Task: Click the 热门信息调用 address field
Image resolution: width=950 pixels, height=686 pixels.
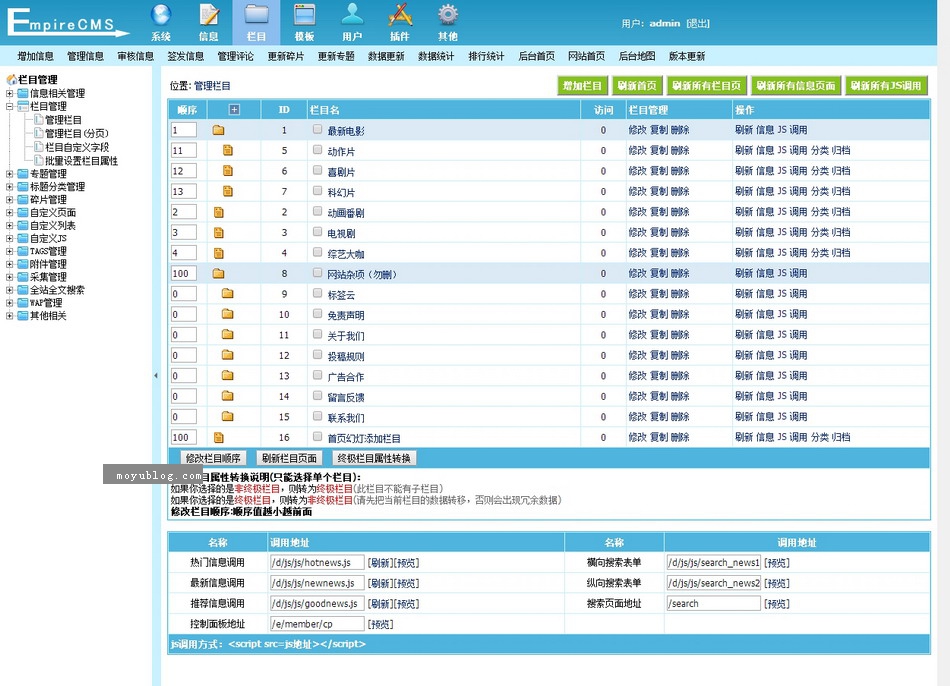Action: [x=317, y=562]
